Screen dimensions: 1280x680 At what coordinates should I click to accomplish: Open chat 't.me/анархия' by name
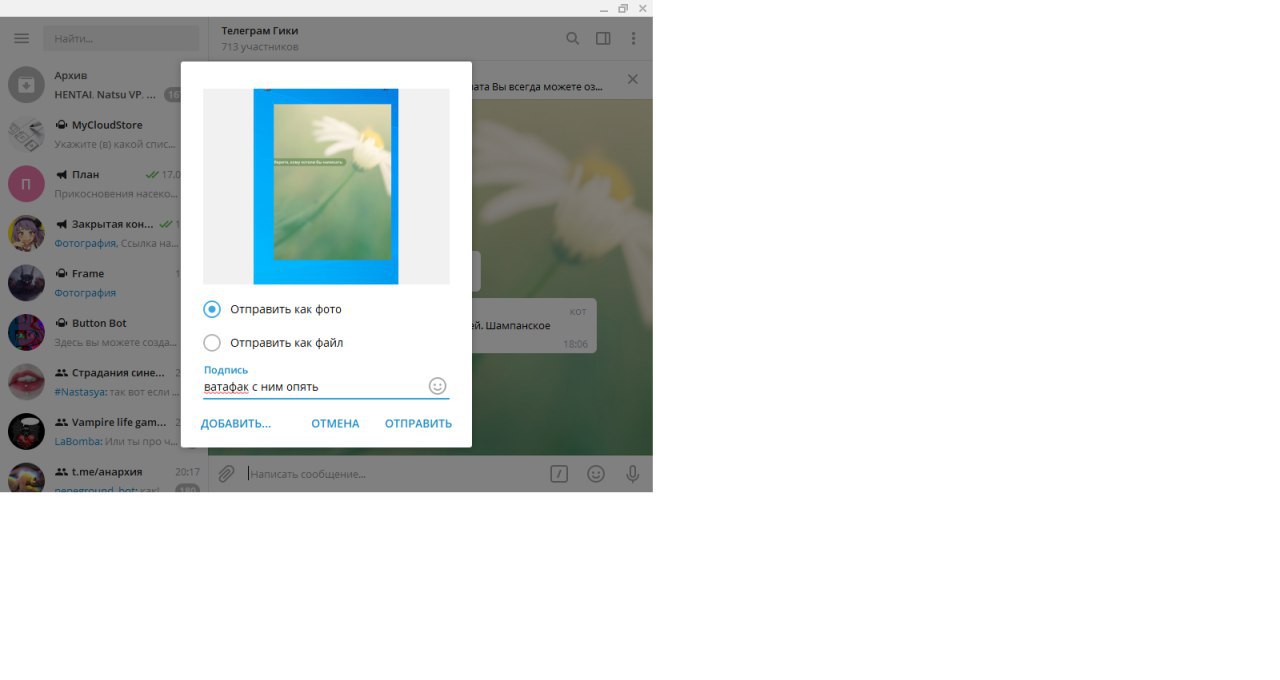pos(107,472)
